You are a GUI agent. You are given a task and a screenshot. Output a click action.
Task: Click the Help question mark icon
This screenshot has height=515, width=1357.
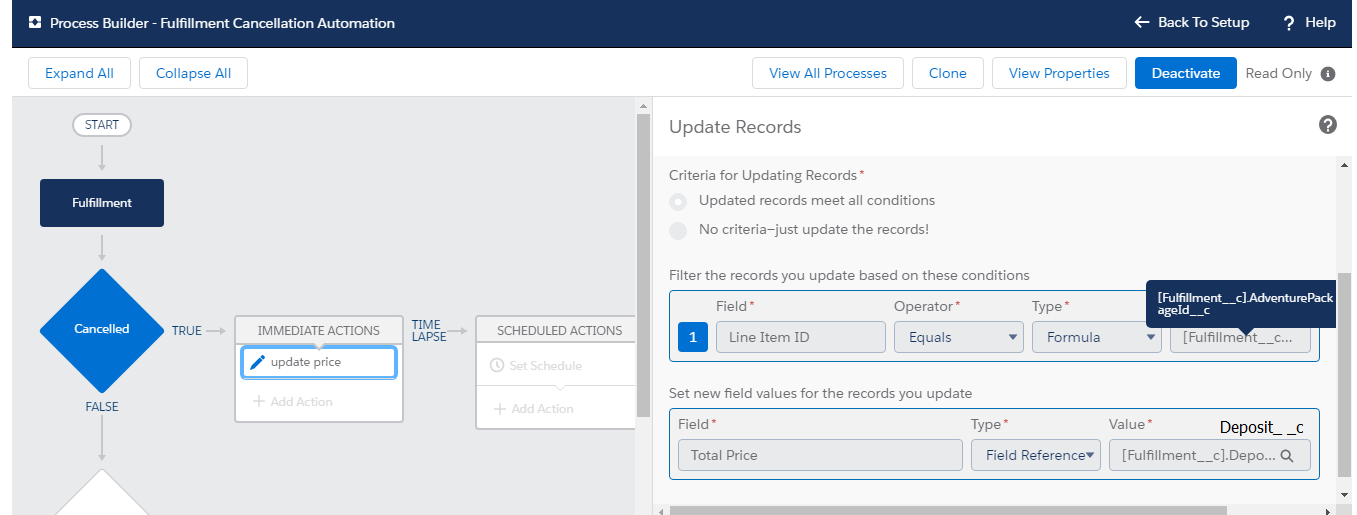tap(1289, 22)
